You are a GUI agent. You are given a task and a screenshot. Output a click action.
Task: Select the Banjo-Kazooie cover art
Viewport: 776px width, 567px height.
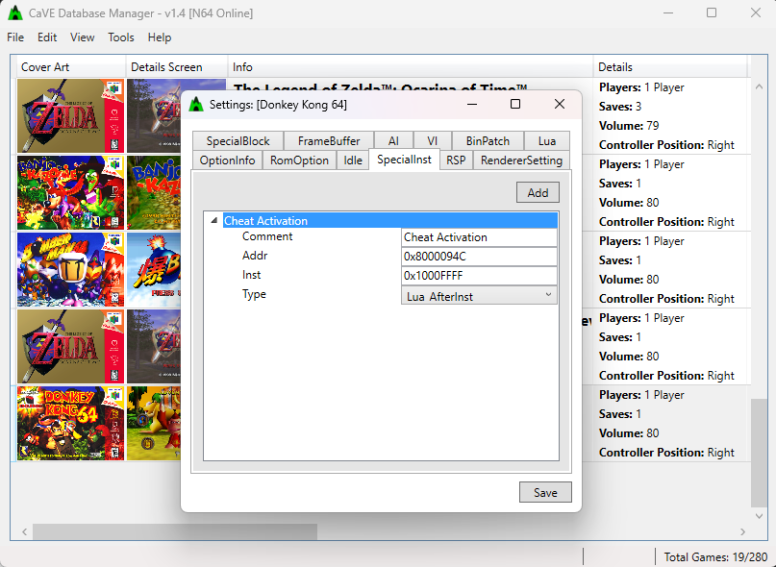tap(70, 192)
